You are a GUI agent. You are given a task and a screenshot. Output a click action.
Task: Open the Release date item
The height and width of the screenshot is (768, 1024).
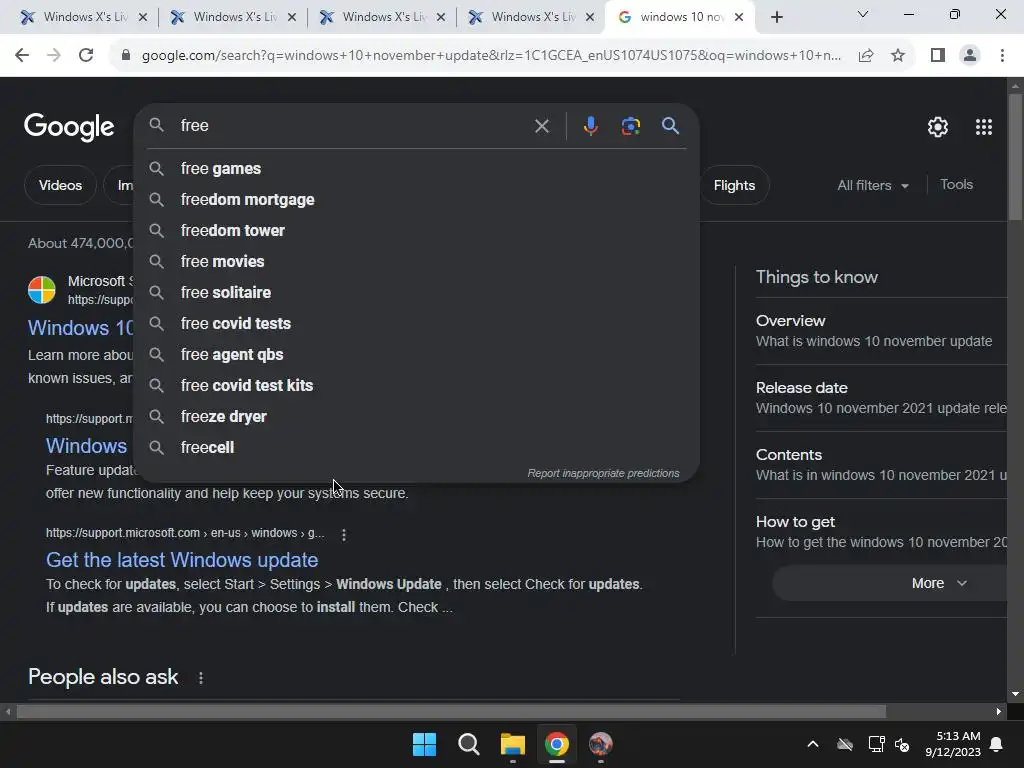coord(881,398)
